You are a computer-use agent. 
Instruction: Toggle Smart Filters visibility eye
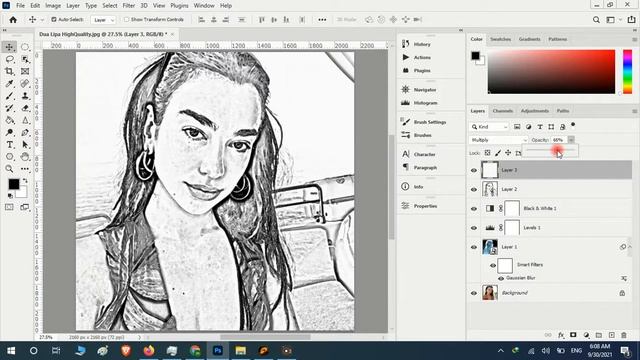tap(493, 266)
